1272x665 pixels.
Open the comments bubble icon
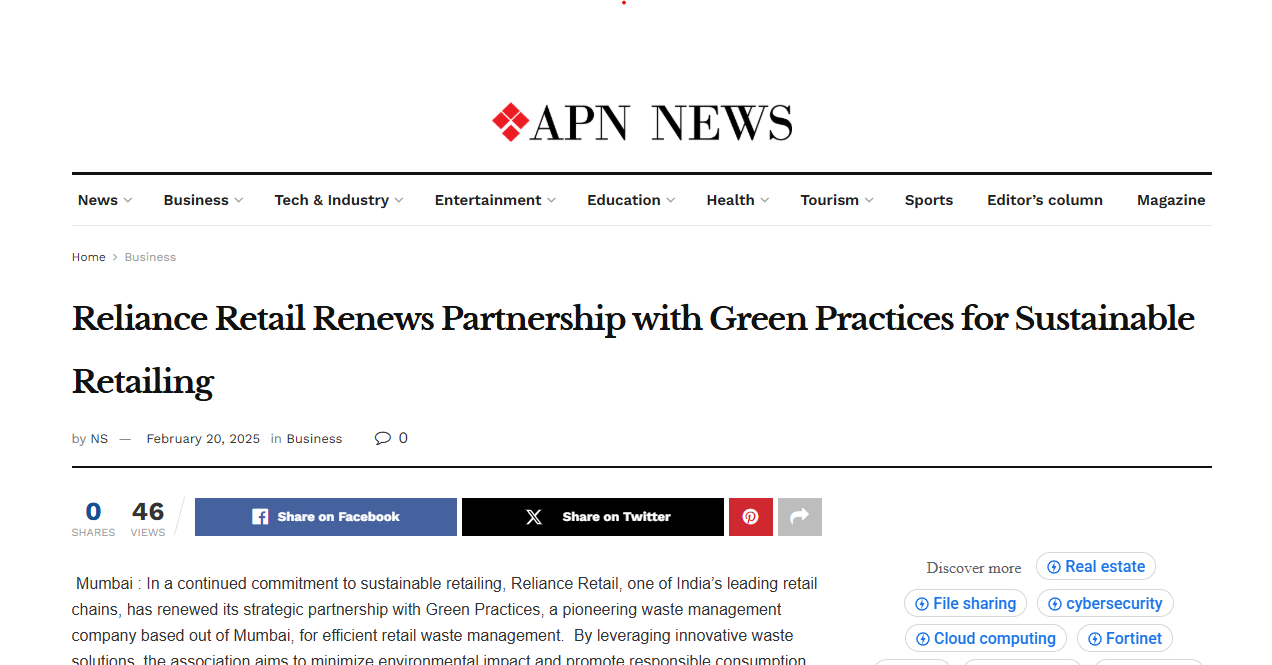[x=383, y=438]
